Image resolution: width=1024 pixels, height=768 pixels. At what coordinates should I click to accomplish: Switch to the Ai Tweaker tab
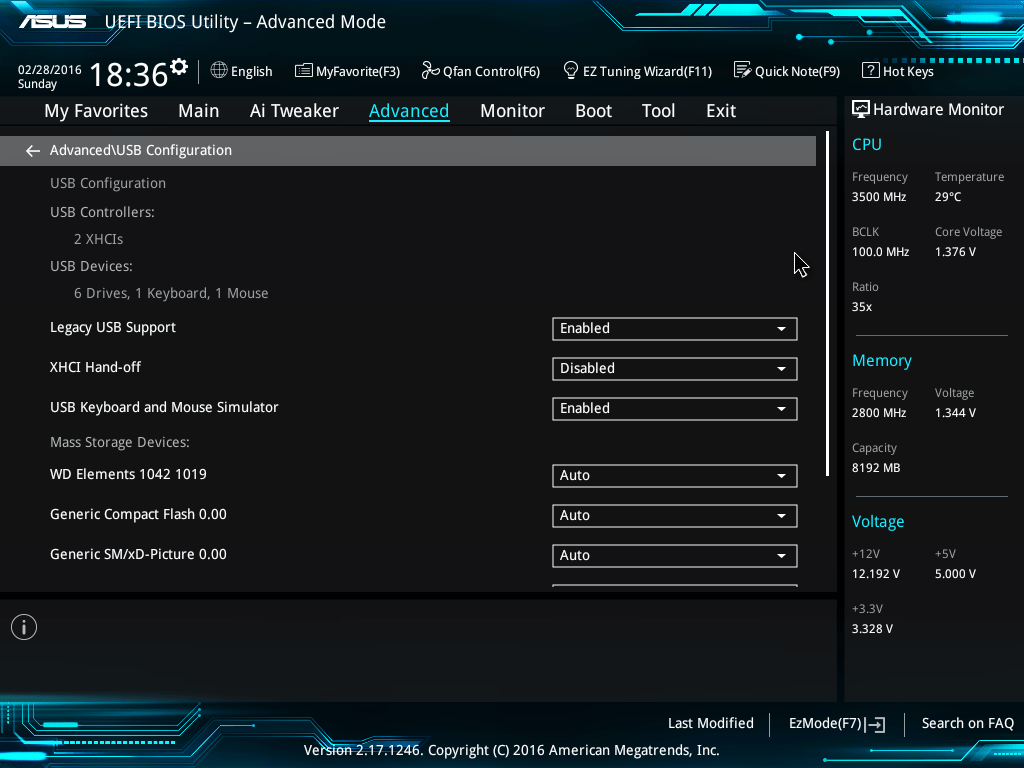point(294,111)
